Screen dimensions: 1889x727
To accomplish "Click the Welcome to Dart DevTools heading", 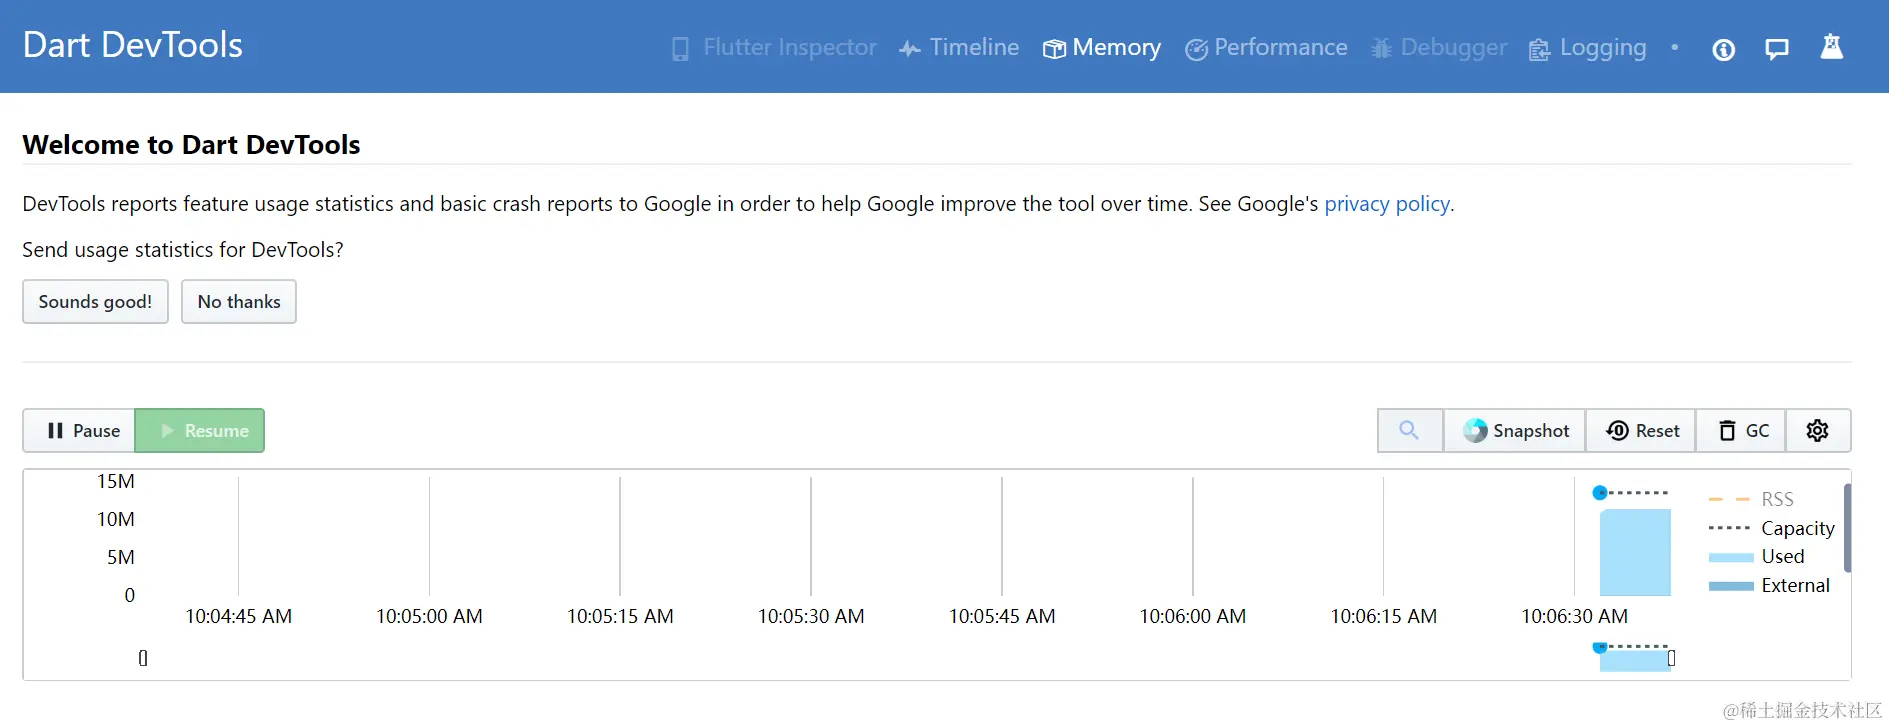I will 191,145.
